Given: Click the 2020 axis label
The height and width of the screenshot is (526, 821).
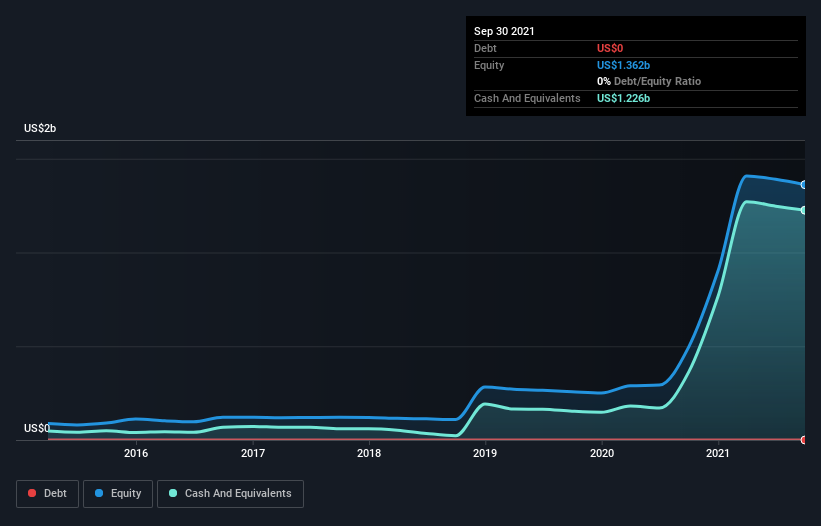Looking at the screenshot, I should (602, 453).
